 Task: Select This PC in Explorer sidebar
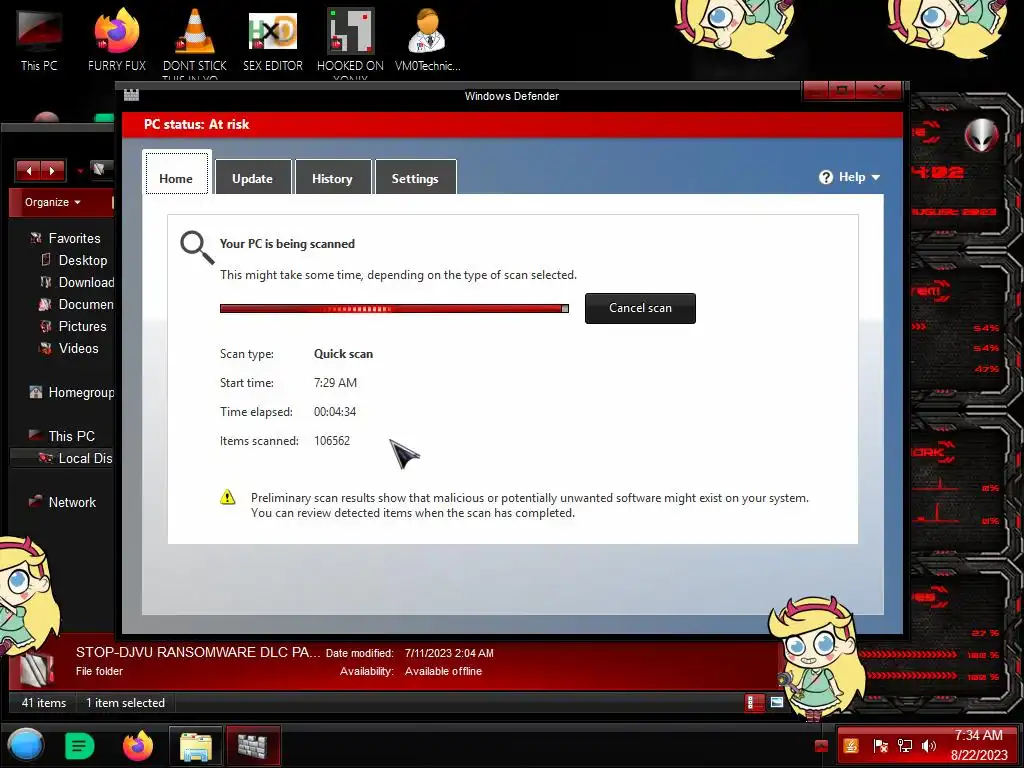coord(63,436)
